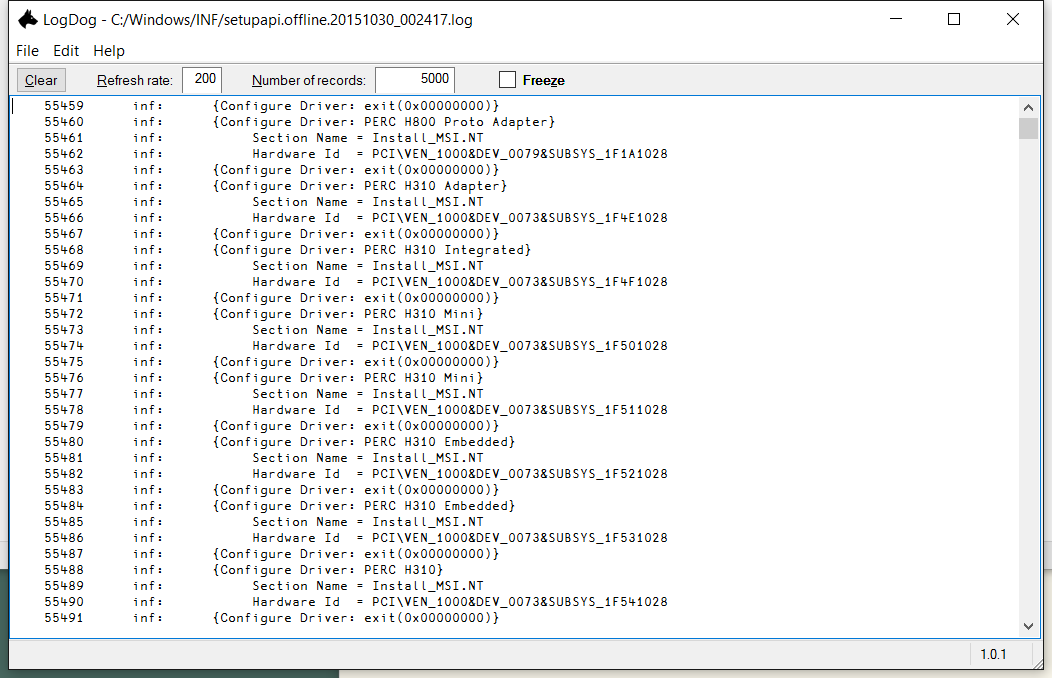The width and height of the screenshot is (1052, 678).
Task: Click line number 55461
Action: click(64, 138)
